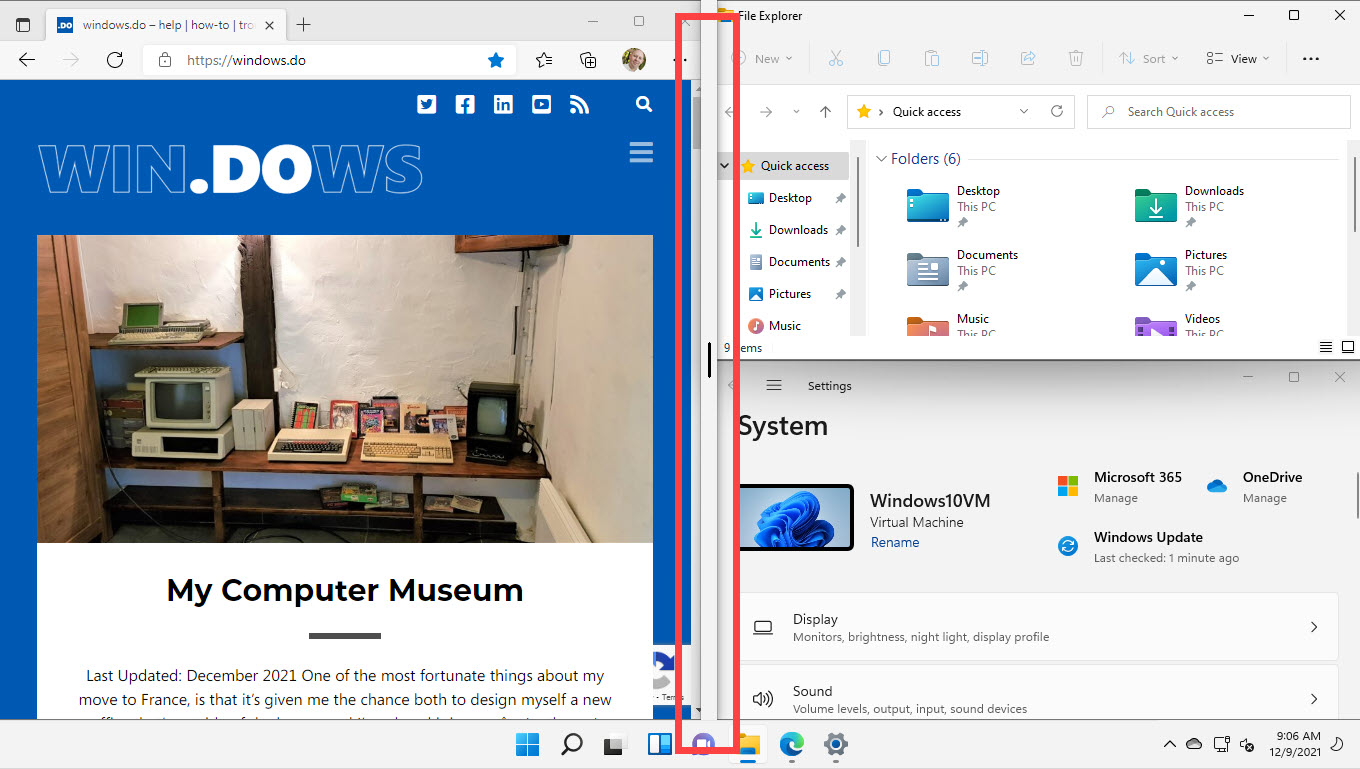Expand the address bar history dropdown

(x=1023, y=112)
